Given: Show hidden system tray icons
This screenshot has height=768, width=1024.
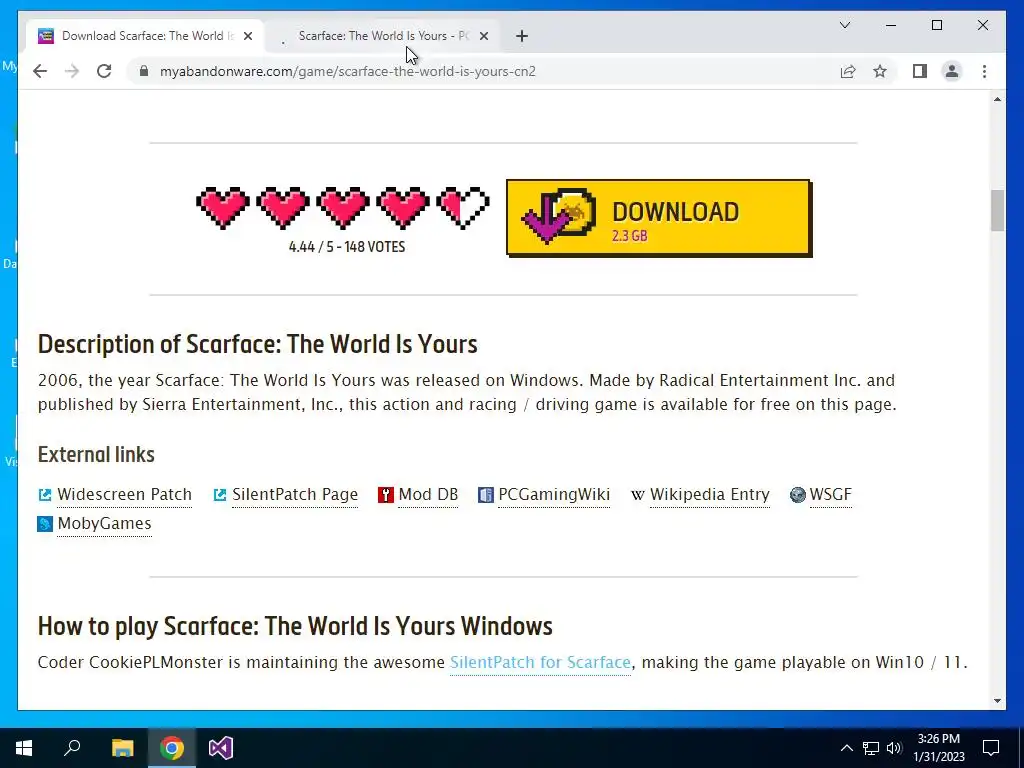Looking at the screenshot, I should 846,748.
